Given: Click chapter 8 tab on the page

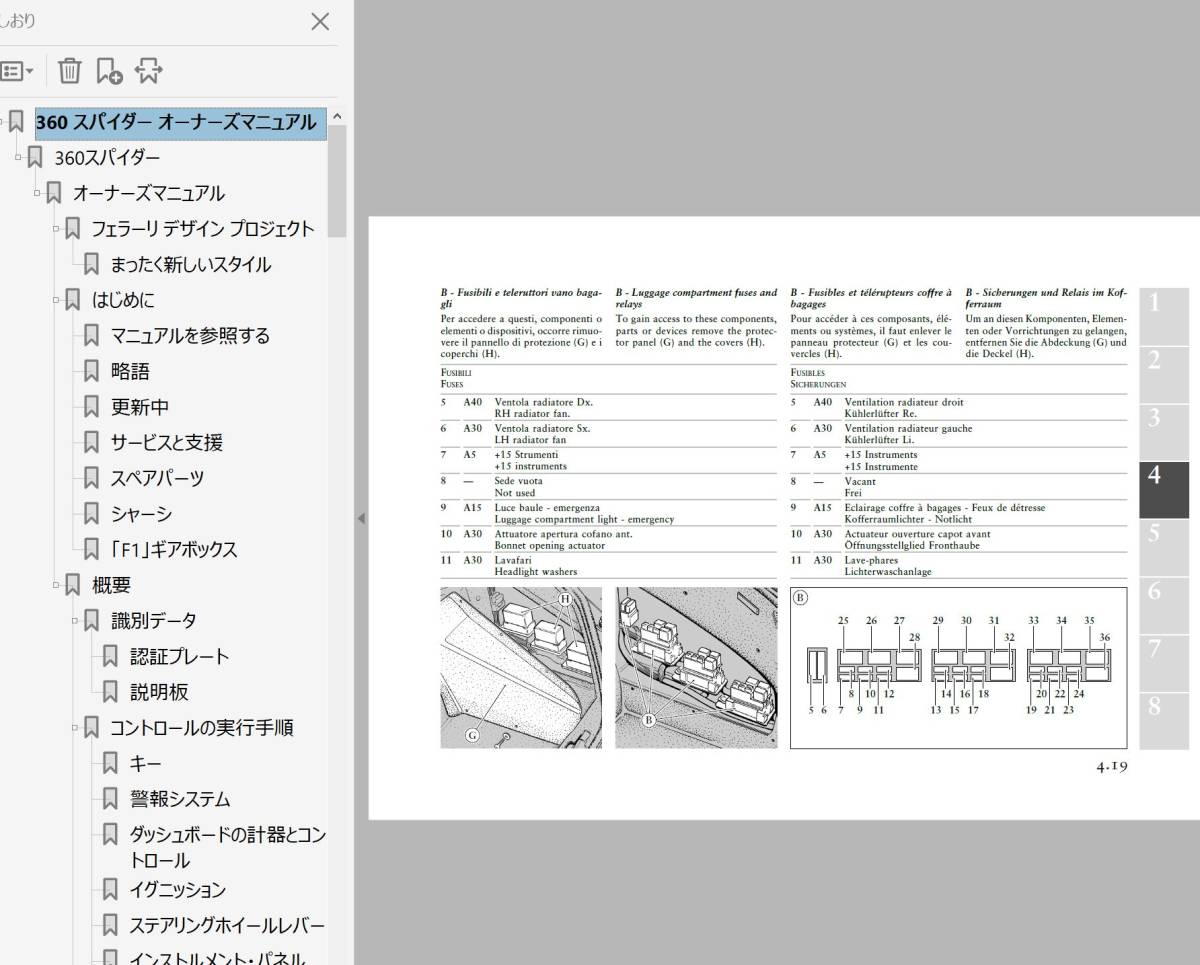Looking at the screenshot, I should coord(1164,720).
